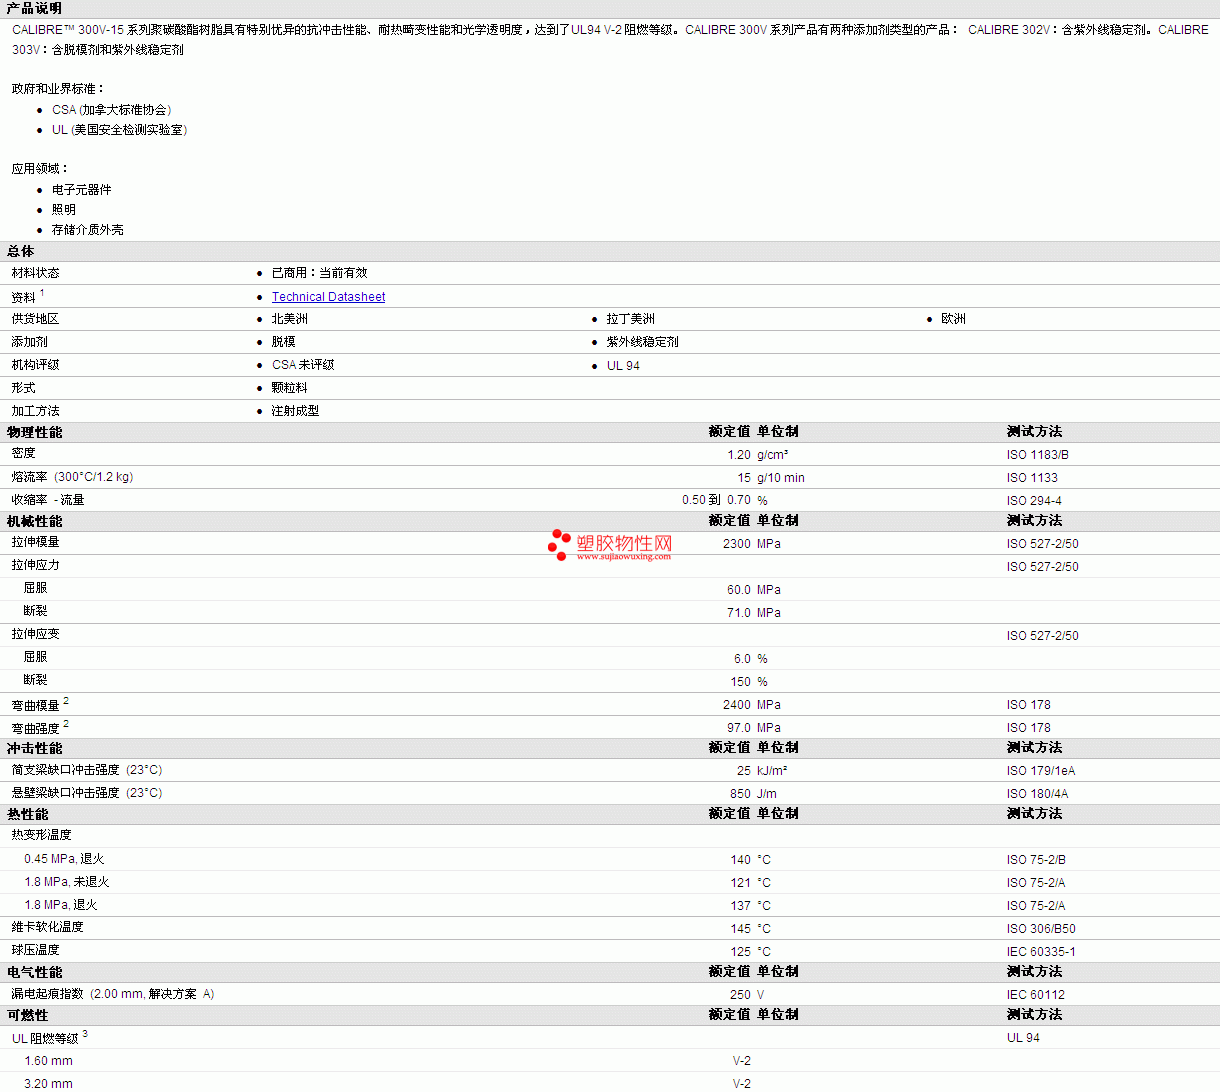Viewport: 1220px width, 1092px height.
Task: Click the 物理性能 section header
Action: pos(35,432)
